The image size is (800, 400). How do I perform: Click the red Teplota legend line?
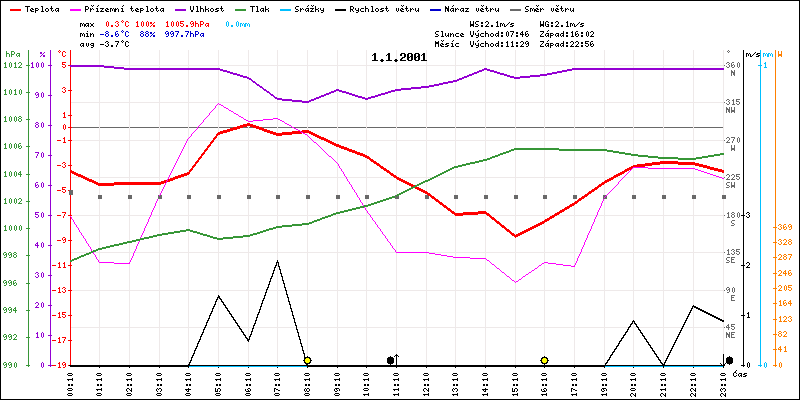[x=14, y=7]
